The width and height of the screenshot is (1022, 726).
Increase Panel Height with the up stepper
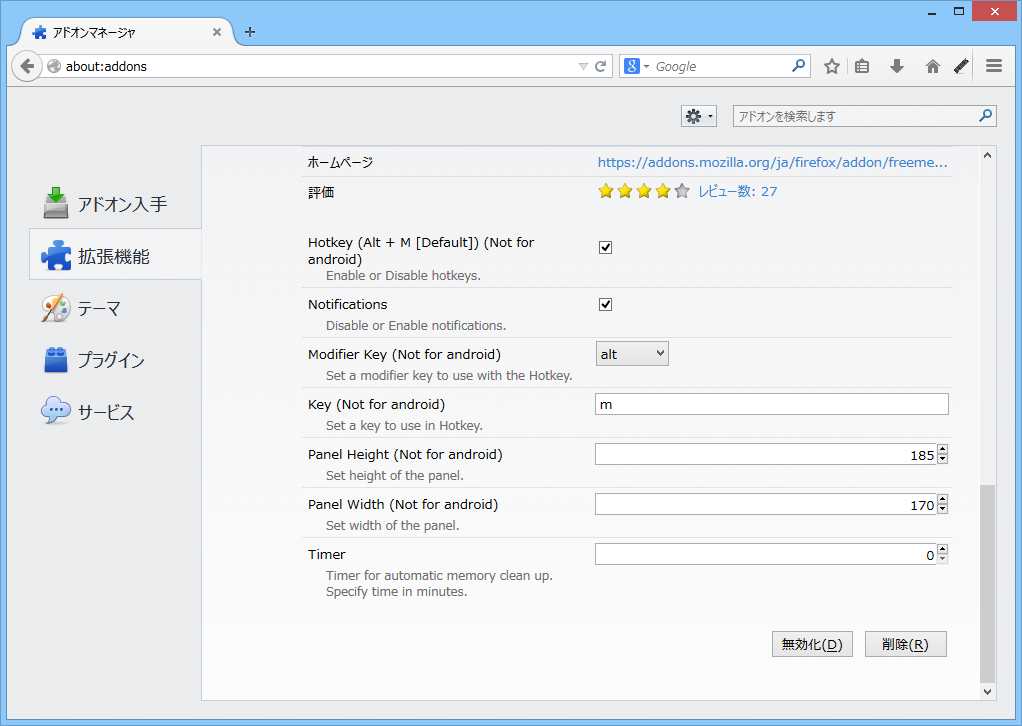tap(941, 449)
